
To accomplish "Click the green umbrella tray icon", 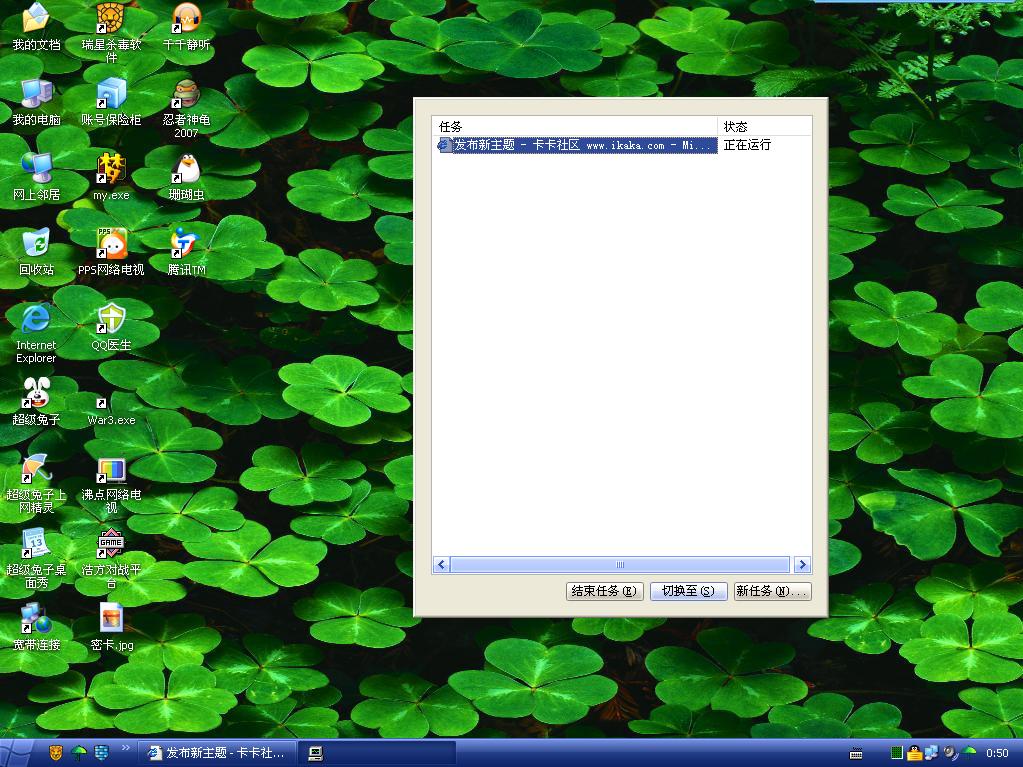I will tap(970, 752).
